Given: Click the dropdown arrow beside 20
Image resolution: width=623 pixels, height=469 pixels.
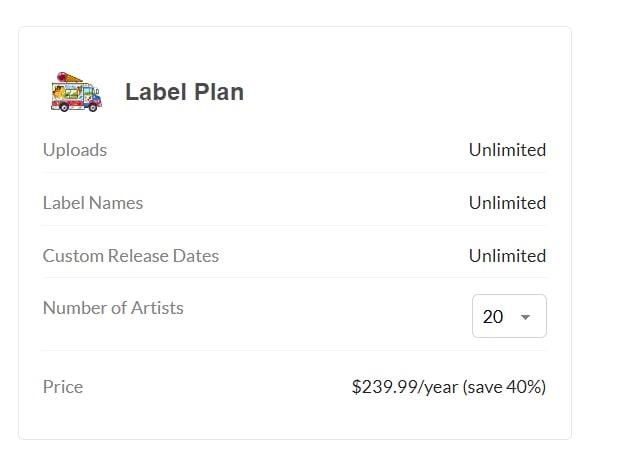Looking at the screenshot, I should point(525,317).
